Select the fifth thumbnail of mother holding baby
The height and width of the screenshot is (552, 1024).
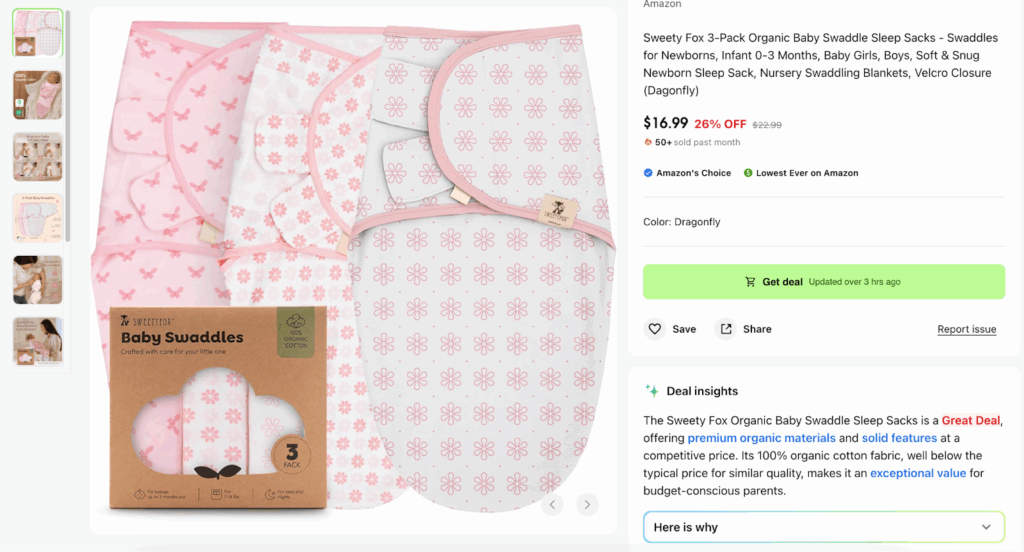37,280
